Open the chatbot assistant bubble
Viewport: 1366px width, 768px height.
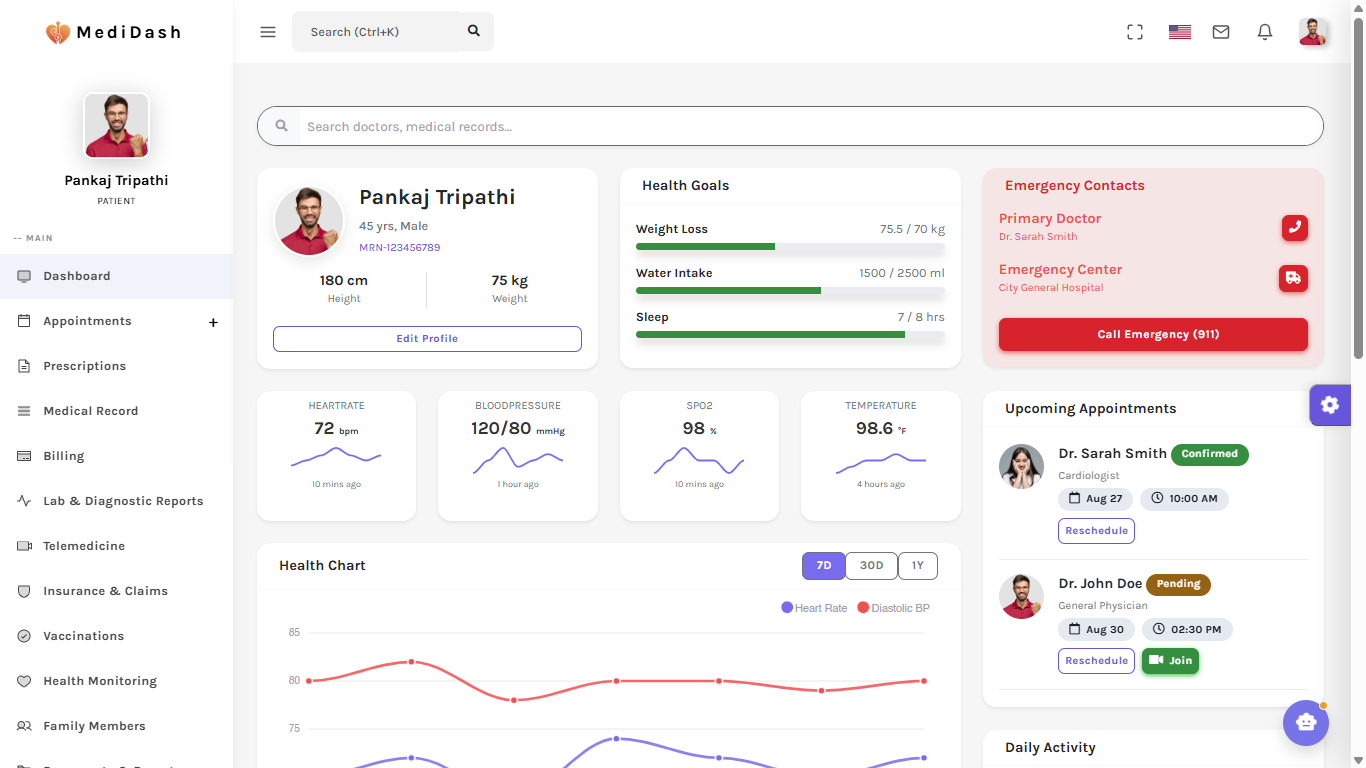coord(1306,722)
